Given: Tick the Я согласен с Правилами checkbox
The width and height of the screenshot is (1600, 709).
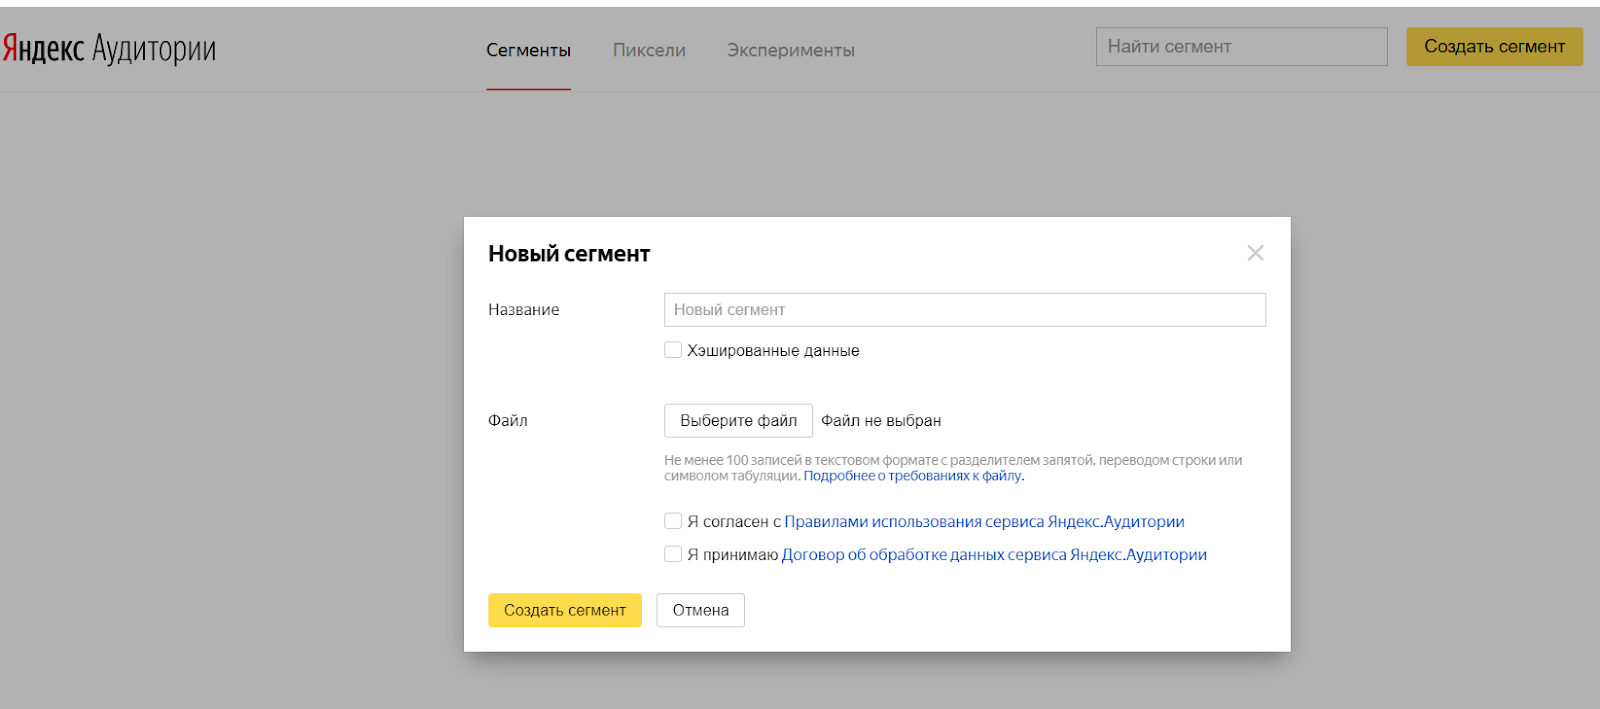Looking at the screenshot, I should click(x=673, y=521).
